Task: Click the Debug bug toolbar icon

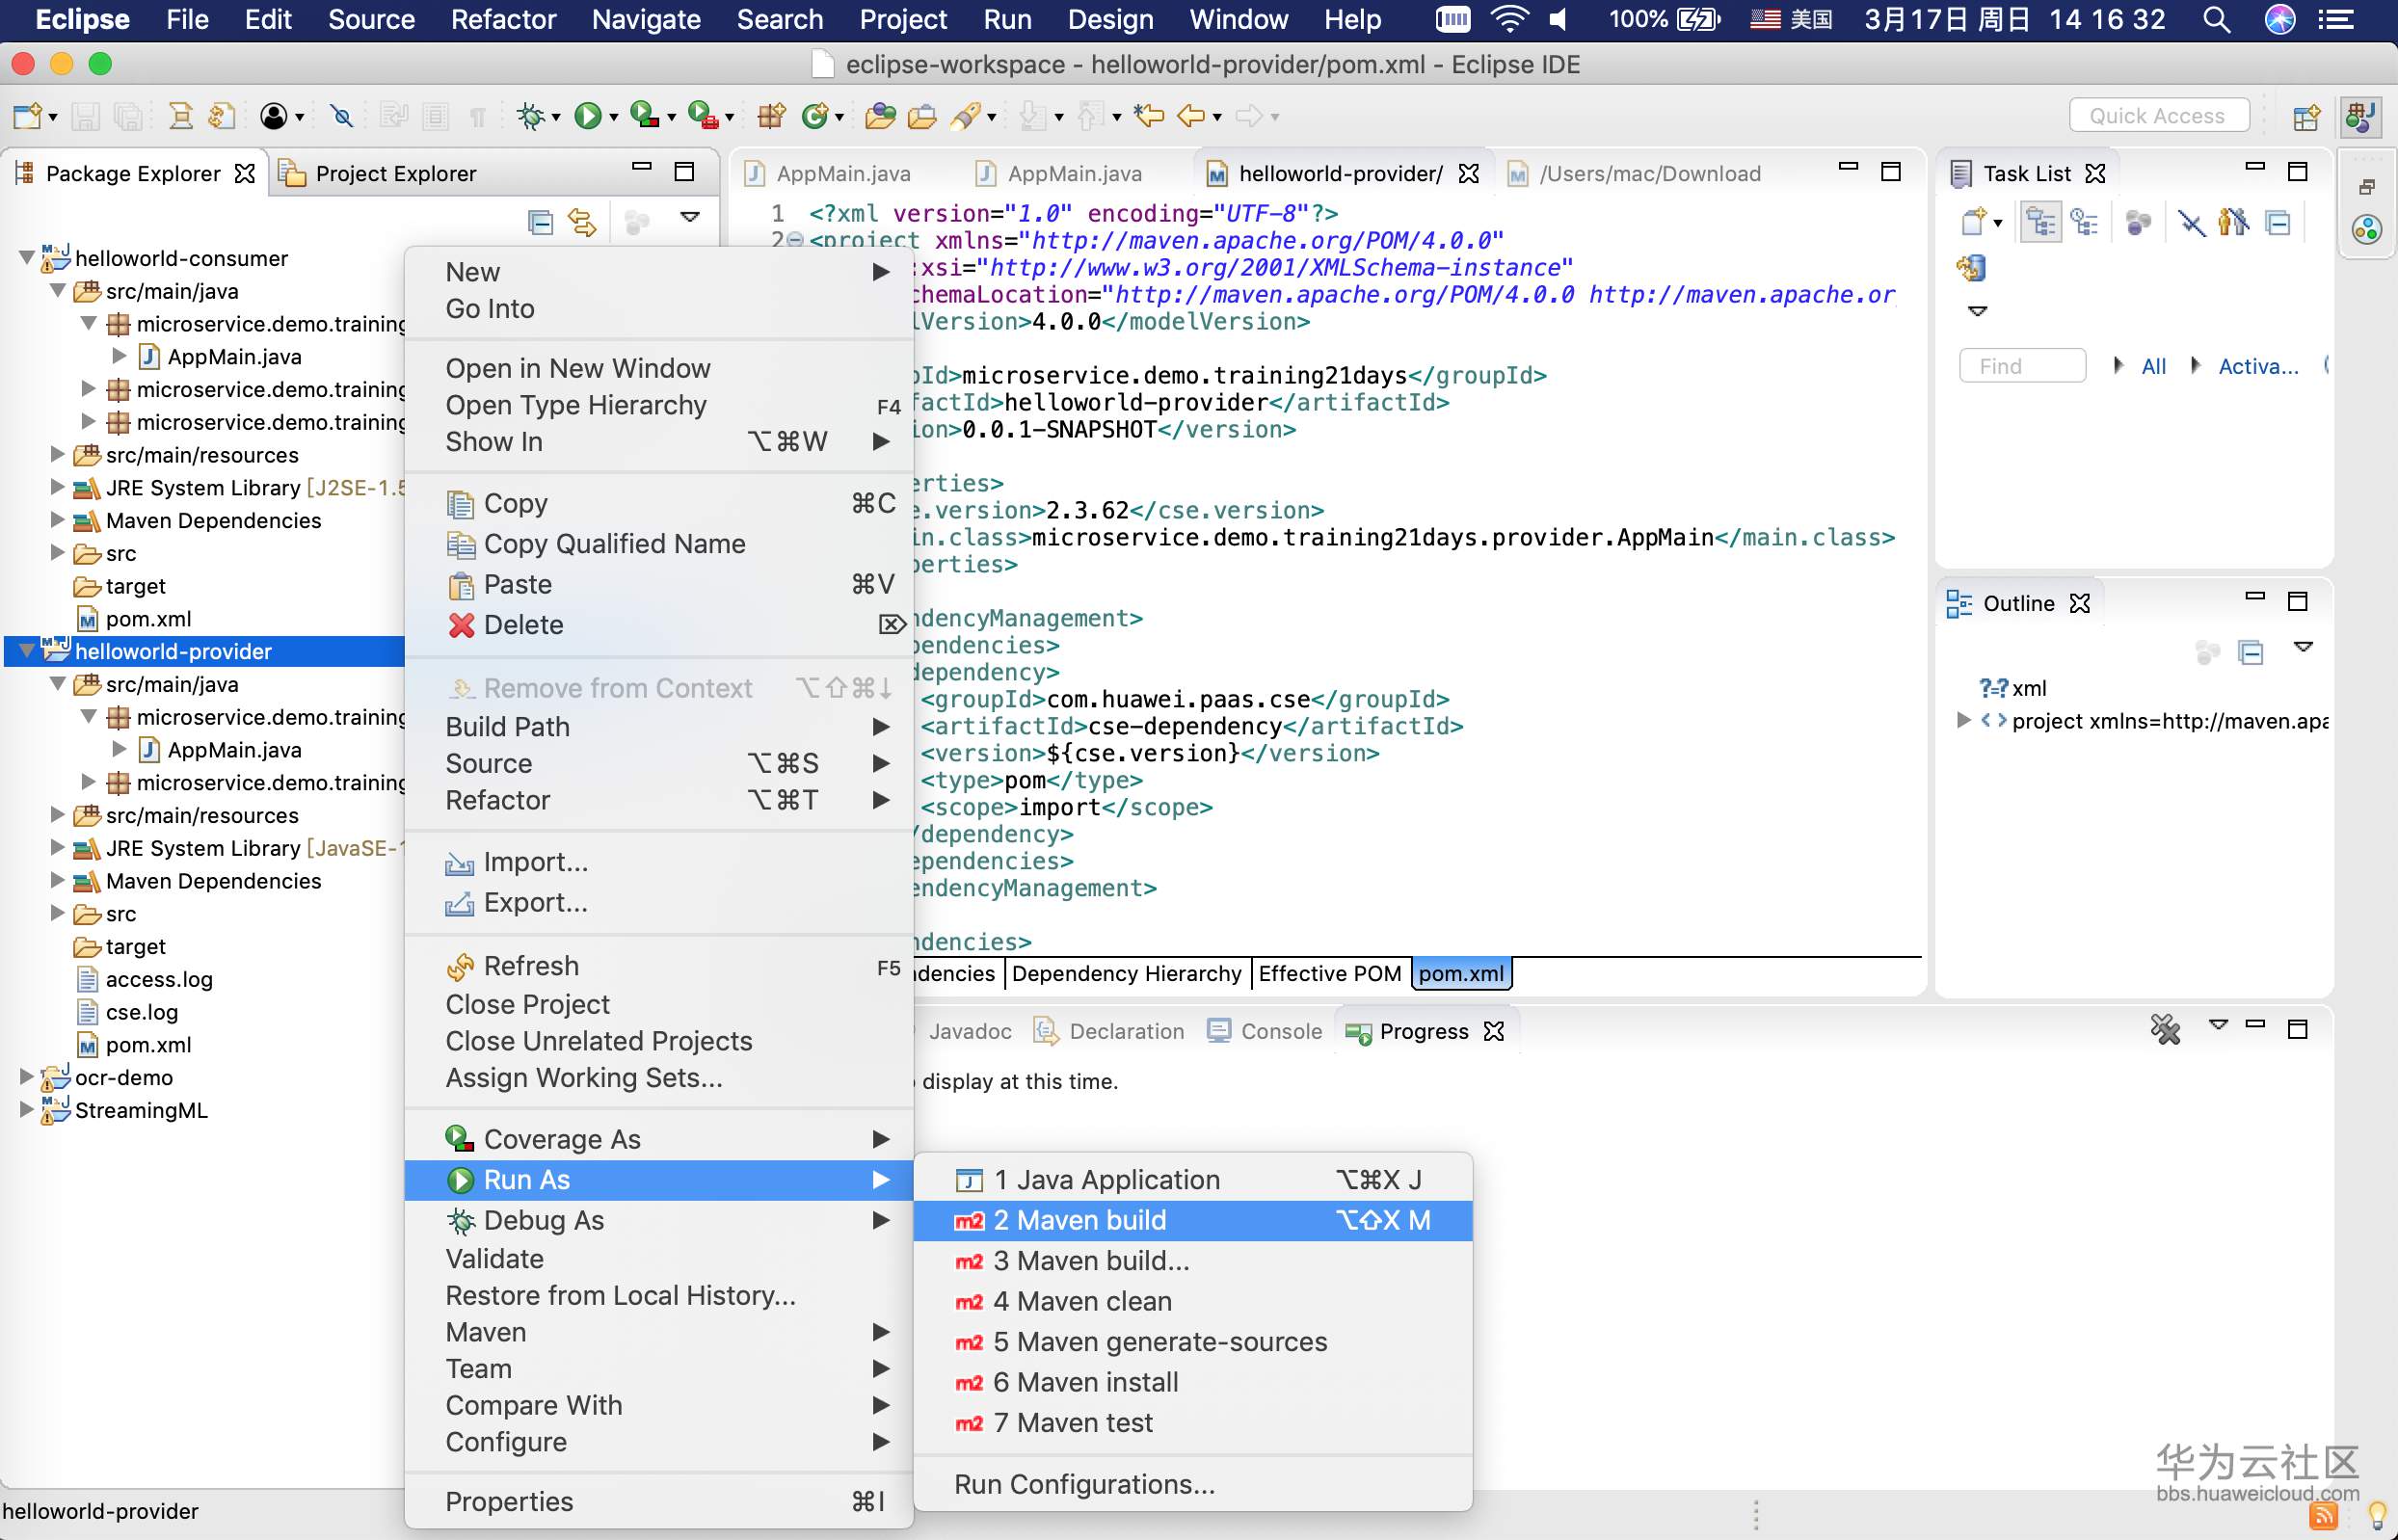Action: click(x=530, y=117)
